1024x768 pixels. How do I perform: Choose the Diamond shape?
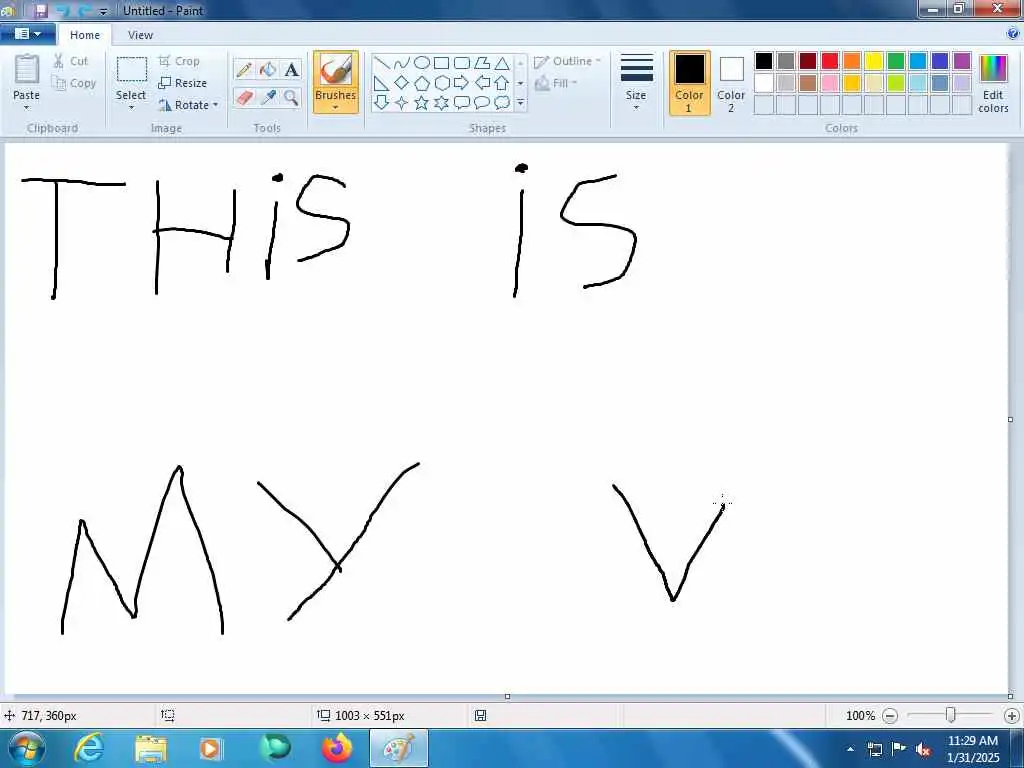pos(402,83)
